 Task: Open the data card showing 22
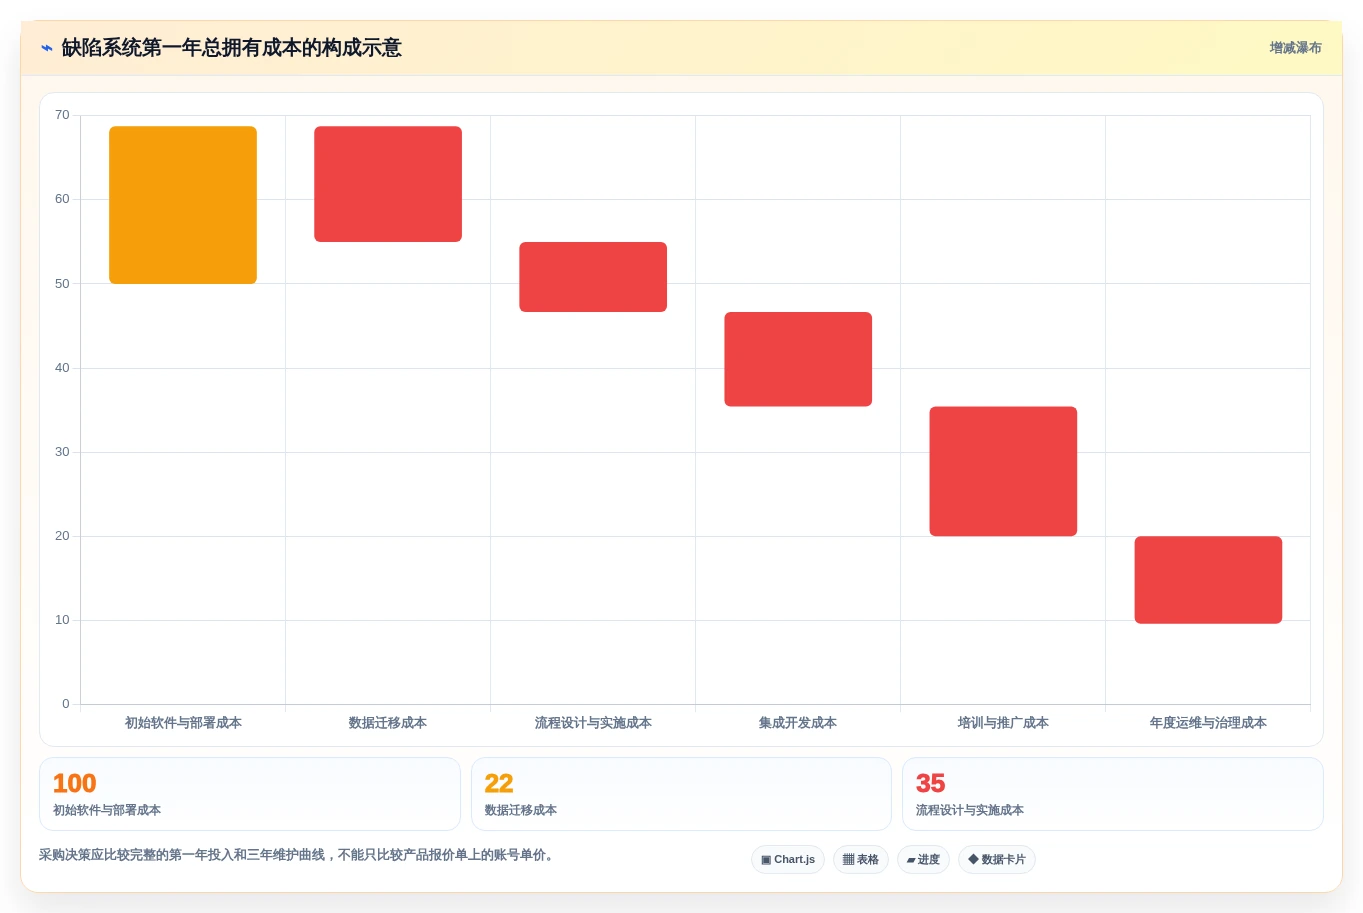(681, 794)
